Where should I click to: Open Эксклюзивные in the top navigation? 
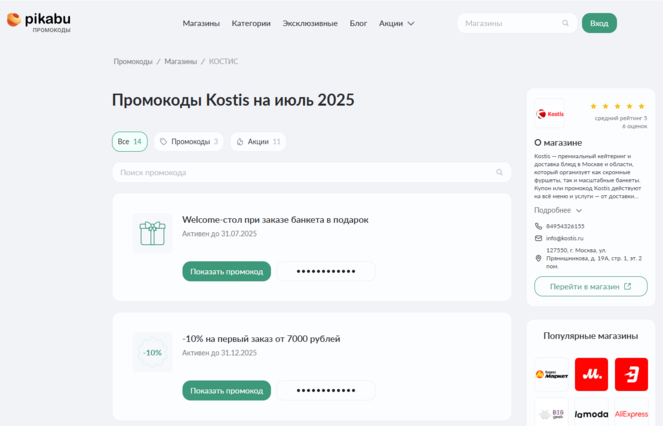tap(310, 23)
